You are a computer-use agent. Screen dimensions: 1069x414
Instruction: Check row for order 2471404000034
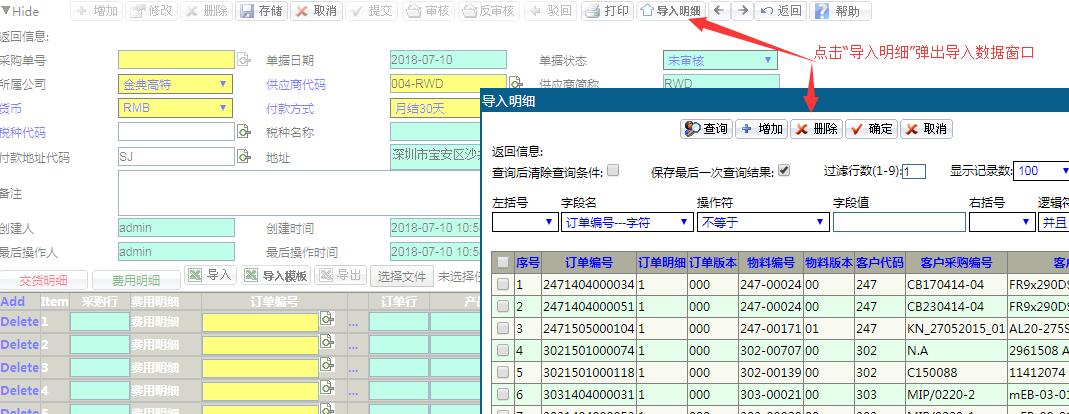pyautogui.click(x=503, y=284)
